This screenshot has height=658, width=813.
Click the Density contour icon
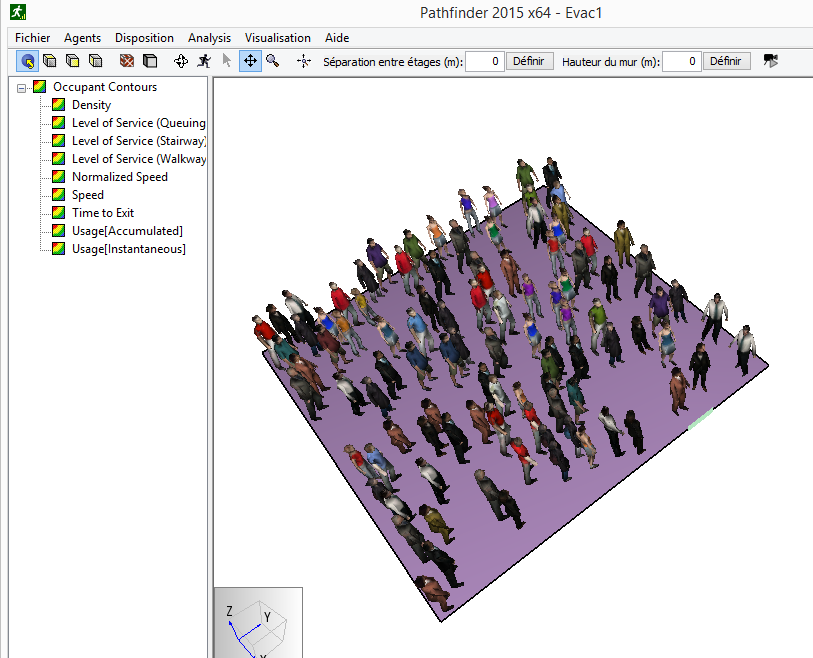coord(59,105)
